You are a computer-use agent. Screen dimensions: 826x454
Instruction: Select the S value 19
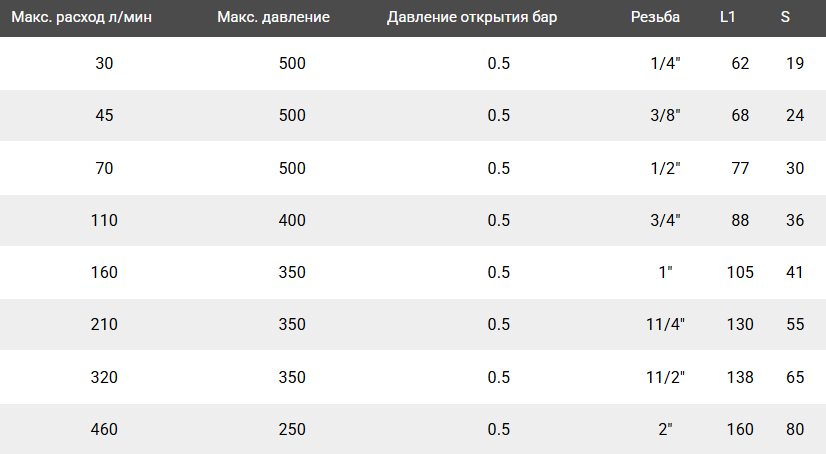click(795, 64)
